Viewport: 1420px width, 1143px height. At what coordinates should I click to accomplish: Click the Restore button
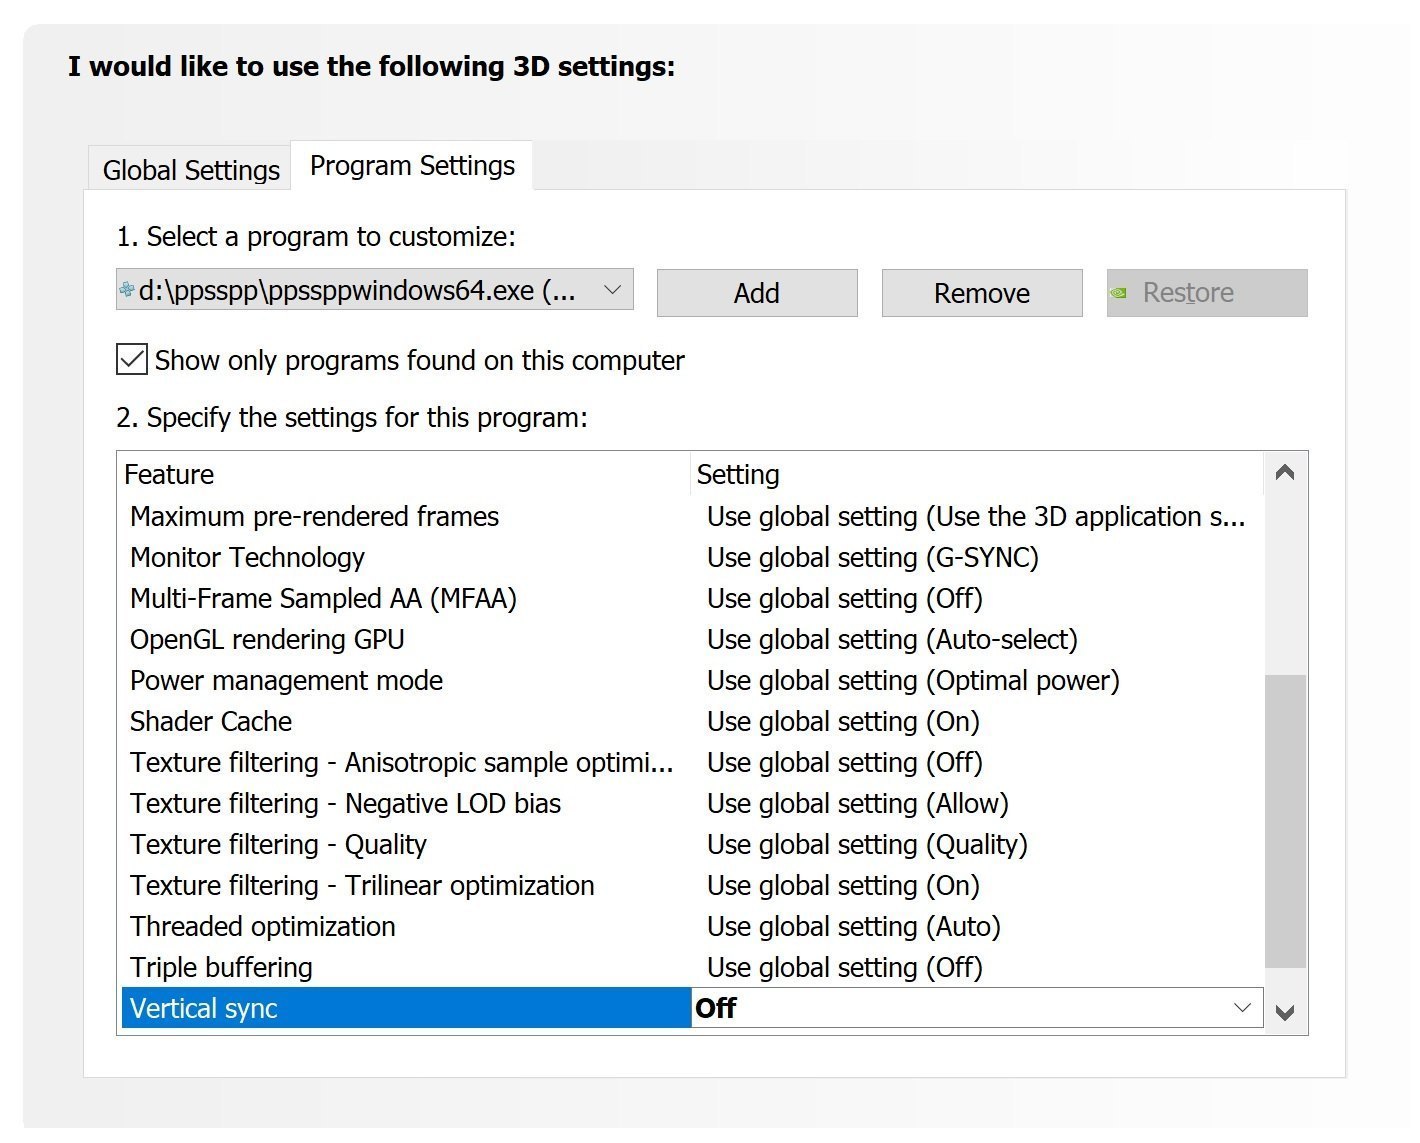click(1207, 293)
